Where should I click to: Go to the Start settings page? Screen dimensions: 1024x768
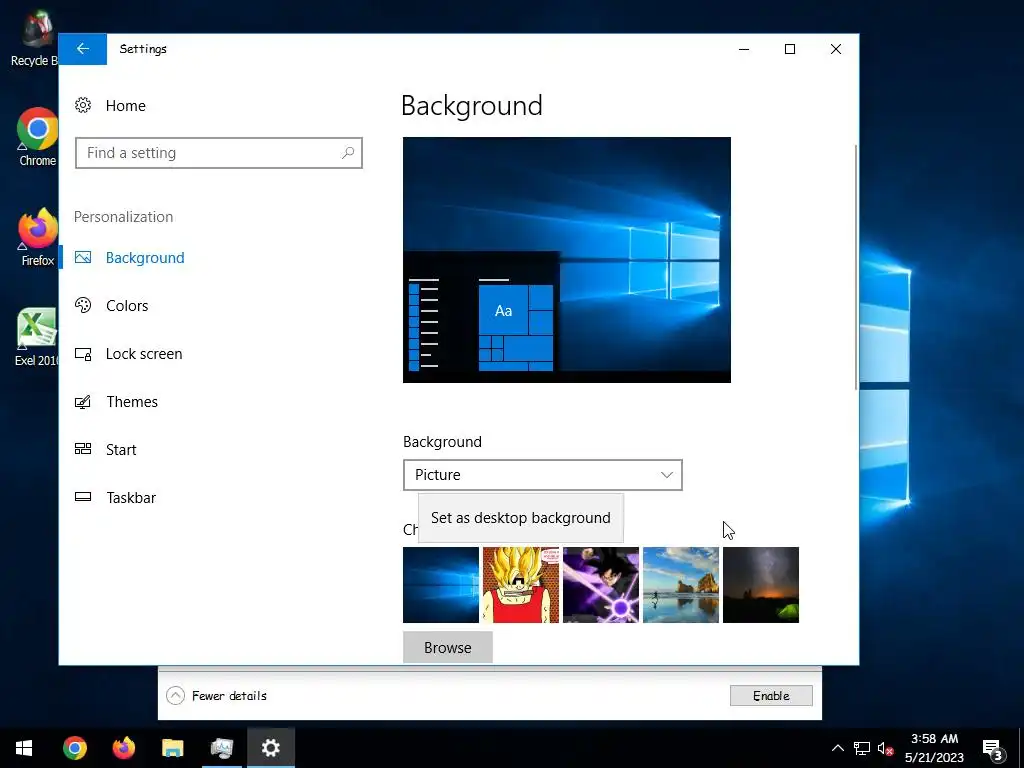(x=121, y=450)
